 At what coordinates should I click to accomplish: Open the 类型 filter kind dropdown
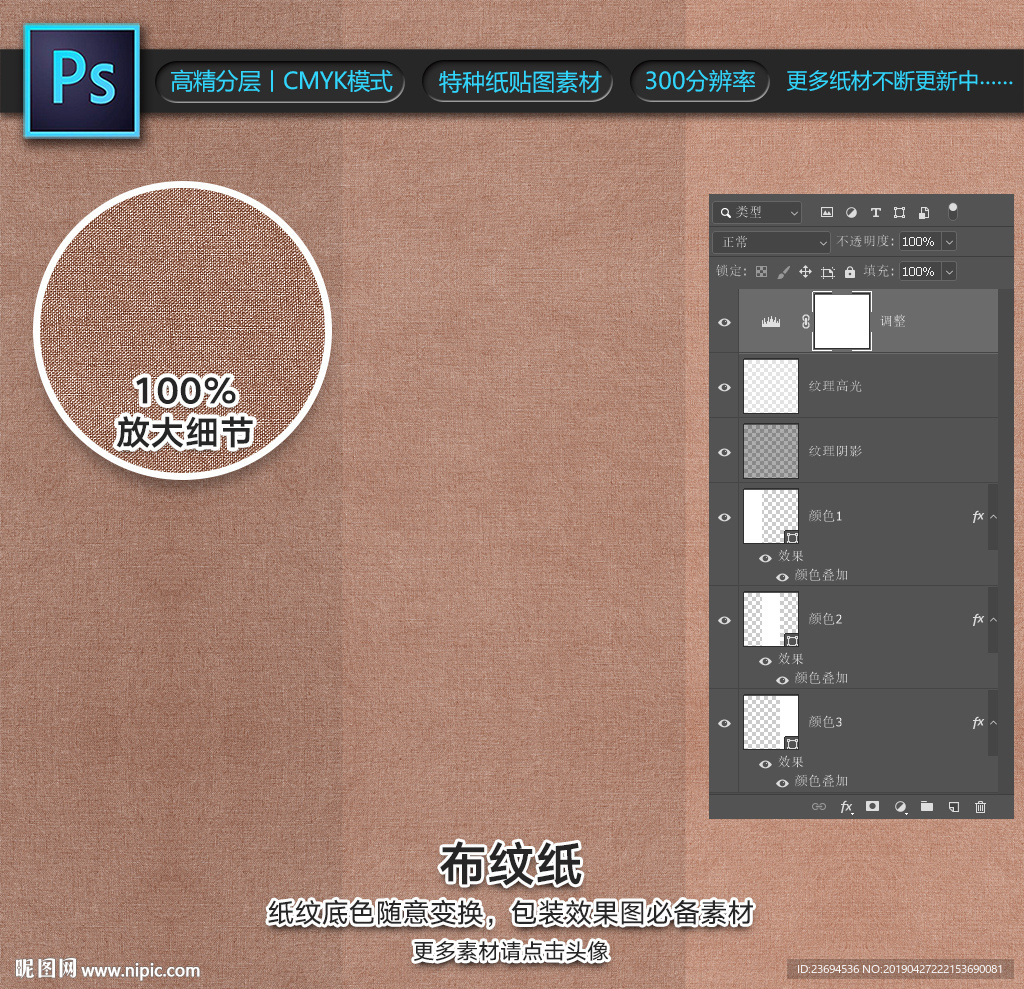pyautogui.click(x=758, y=212)
